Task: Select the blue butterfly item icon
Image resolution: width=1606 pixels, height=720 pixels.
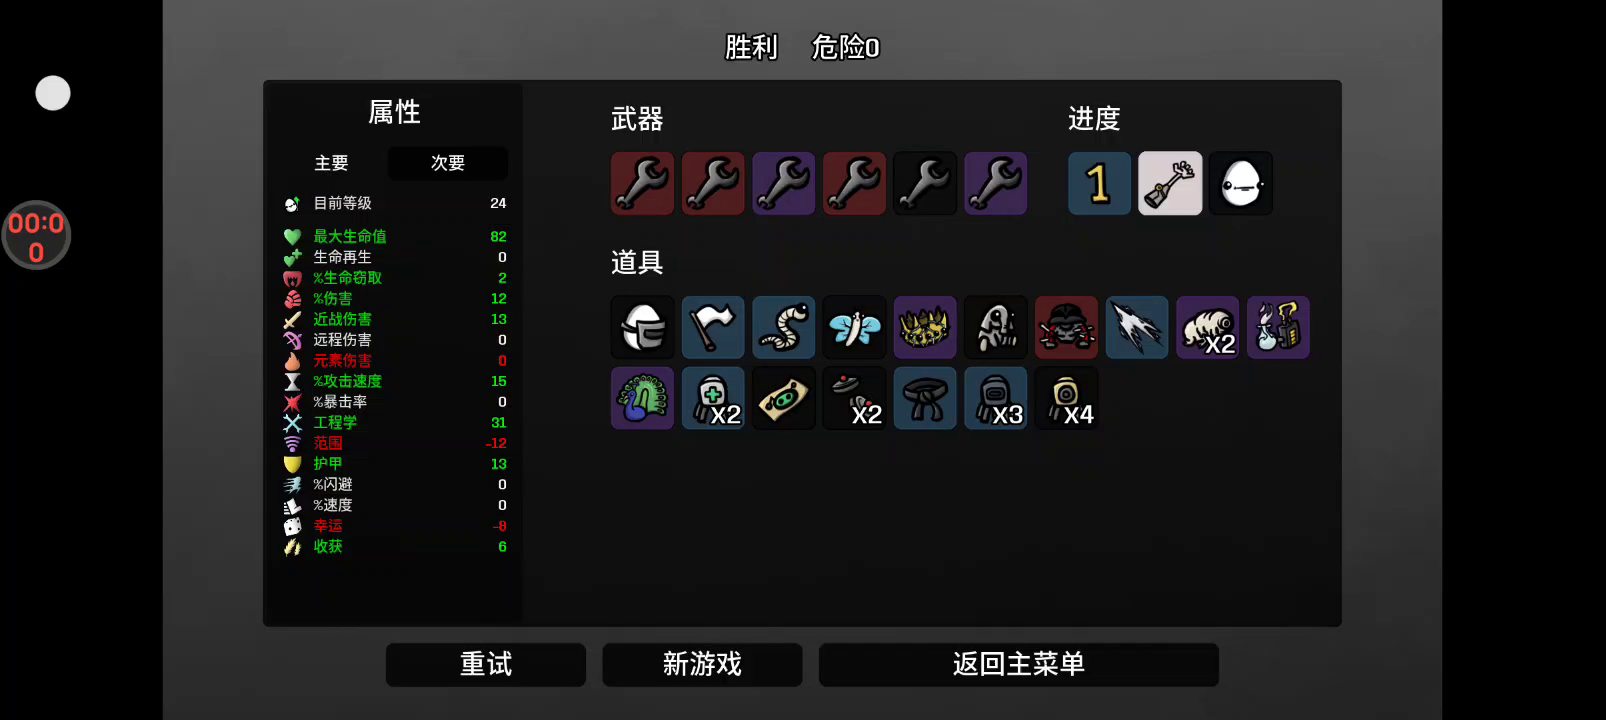Action: 854,327
